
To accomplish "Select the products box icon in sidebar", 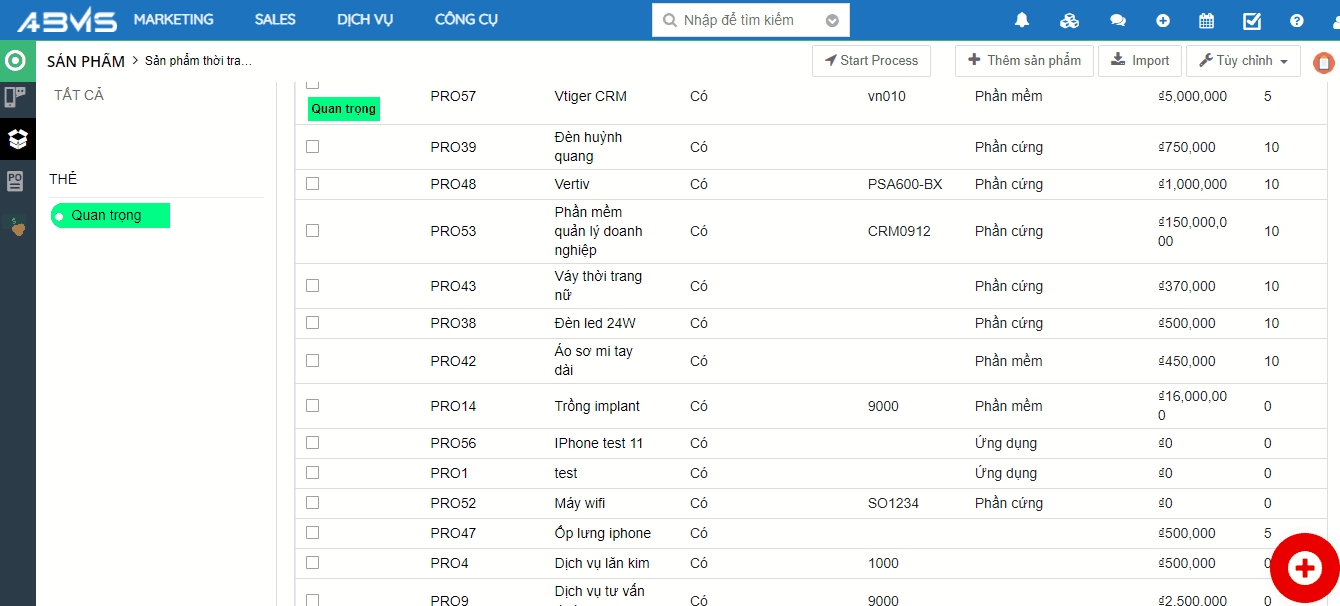I will coord(17,139).
